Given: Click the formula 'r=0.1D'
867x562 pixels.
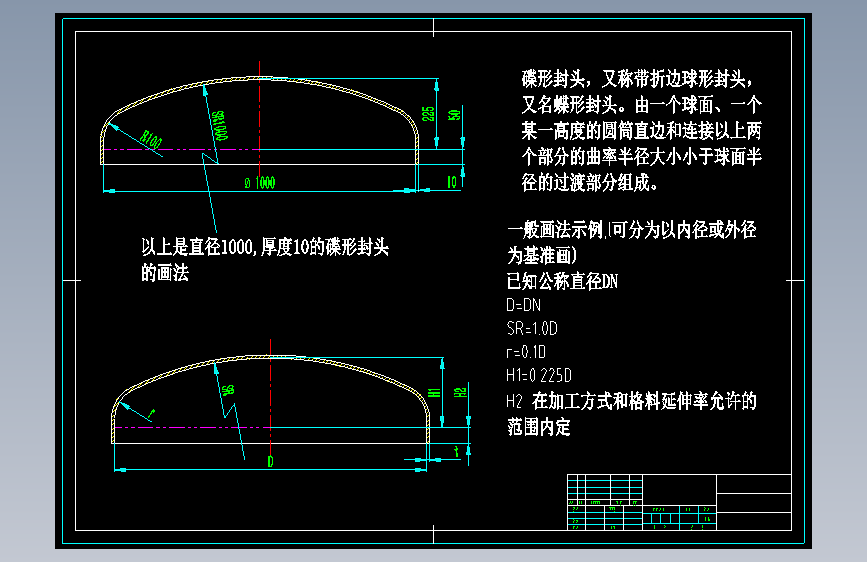Looking at the screenshot, I should 526,352.
